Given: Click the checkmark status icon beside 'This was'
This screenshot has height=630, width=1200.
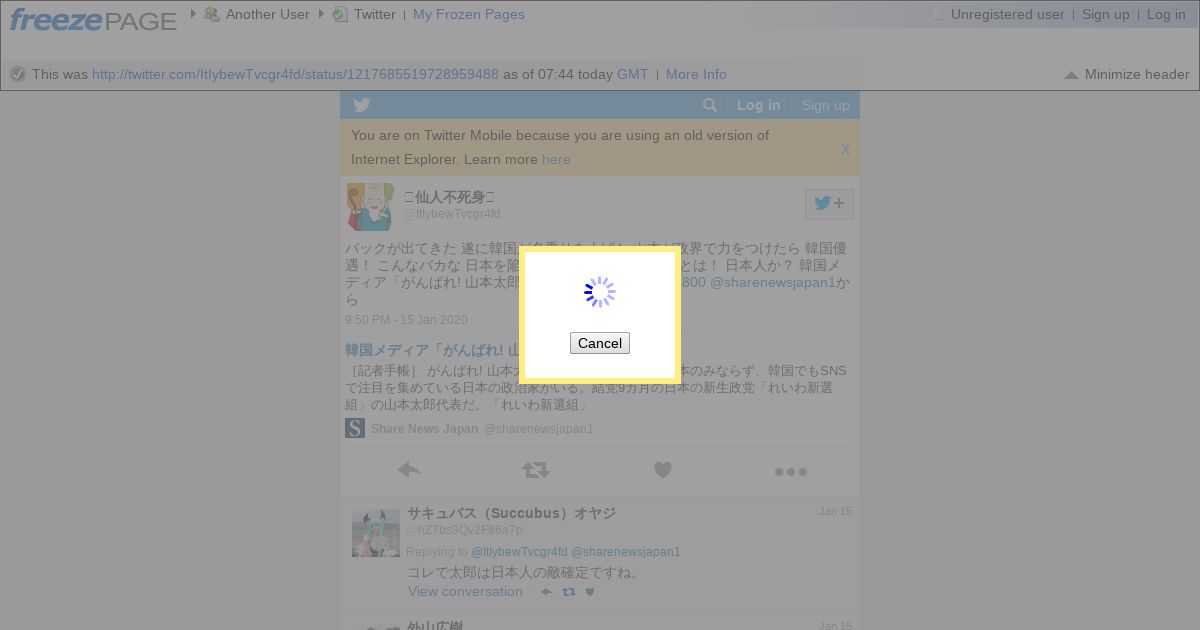Looking at the screenshot, I should coord(17,74).
